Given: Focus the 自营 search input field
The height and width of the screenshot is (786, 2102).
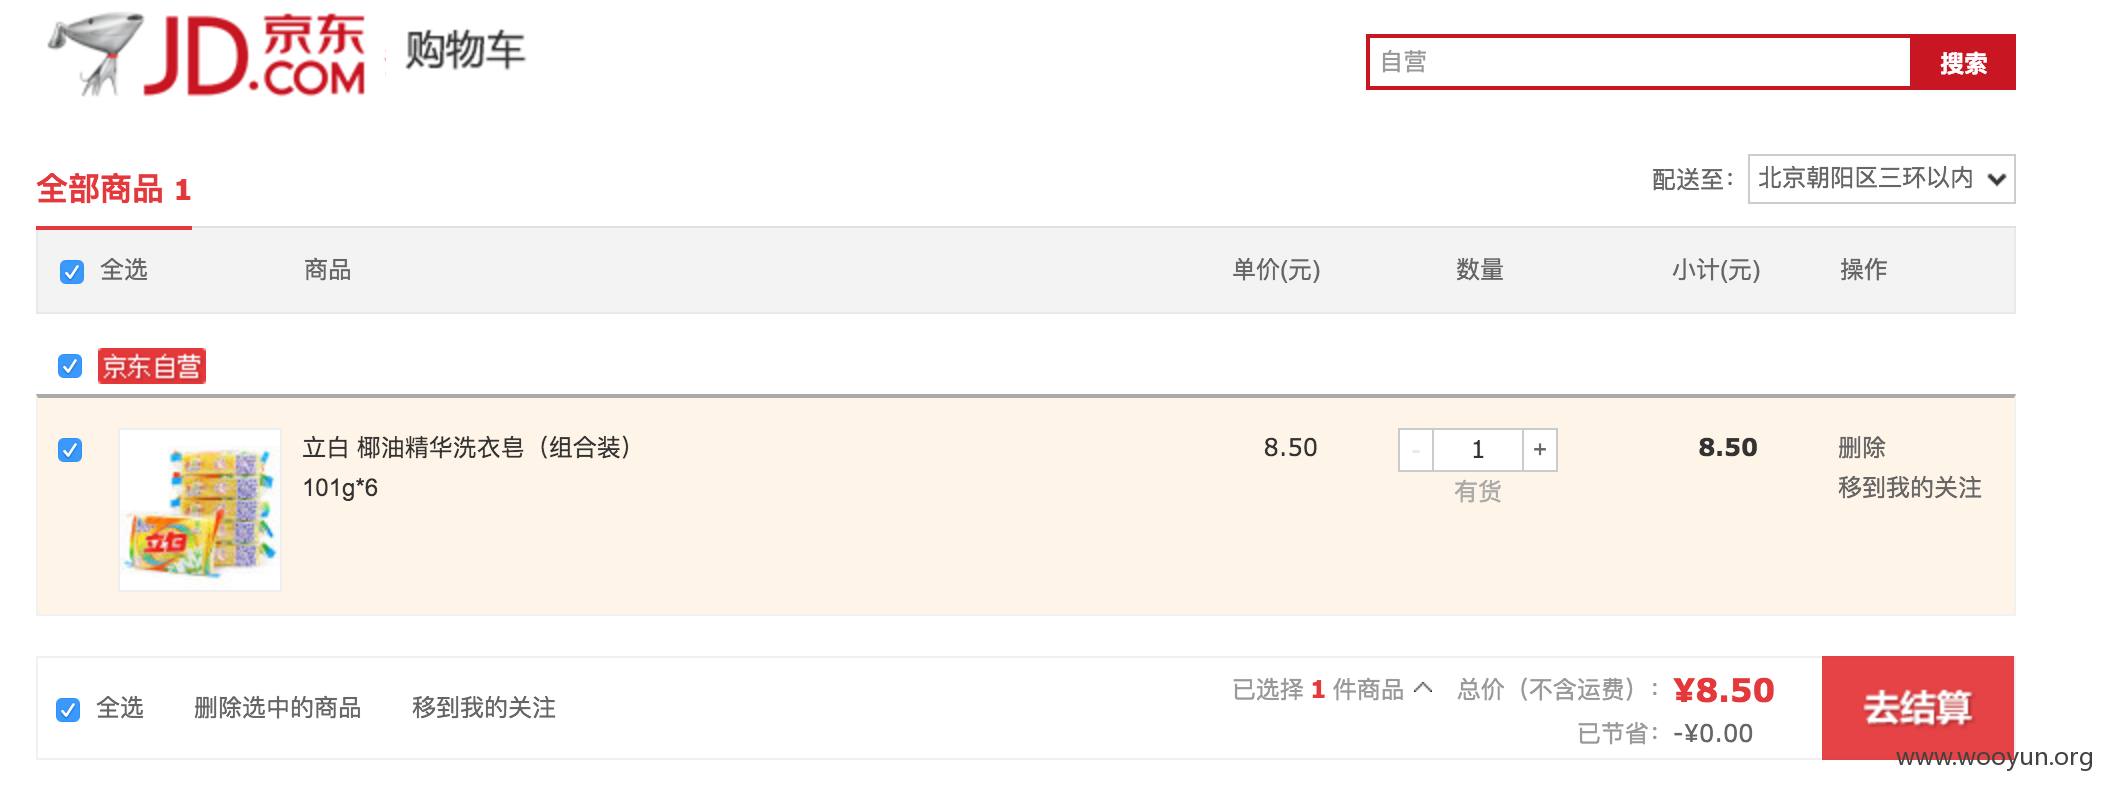Looking at the screenshot, I should point(1639,62).
